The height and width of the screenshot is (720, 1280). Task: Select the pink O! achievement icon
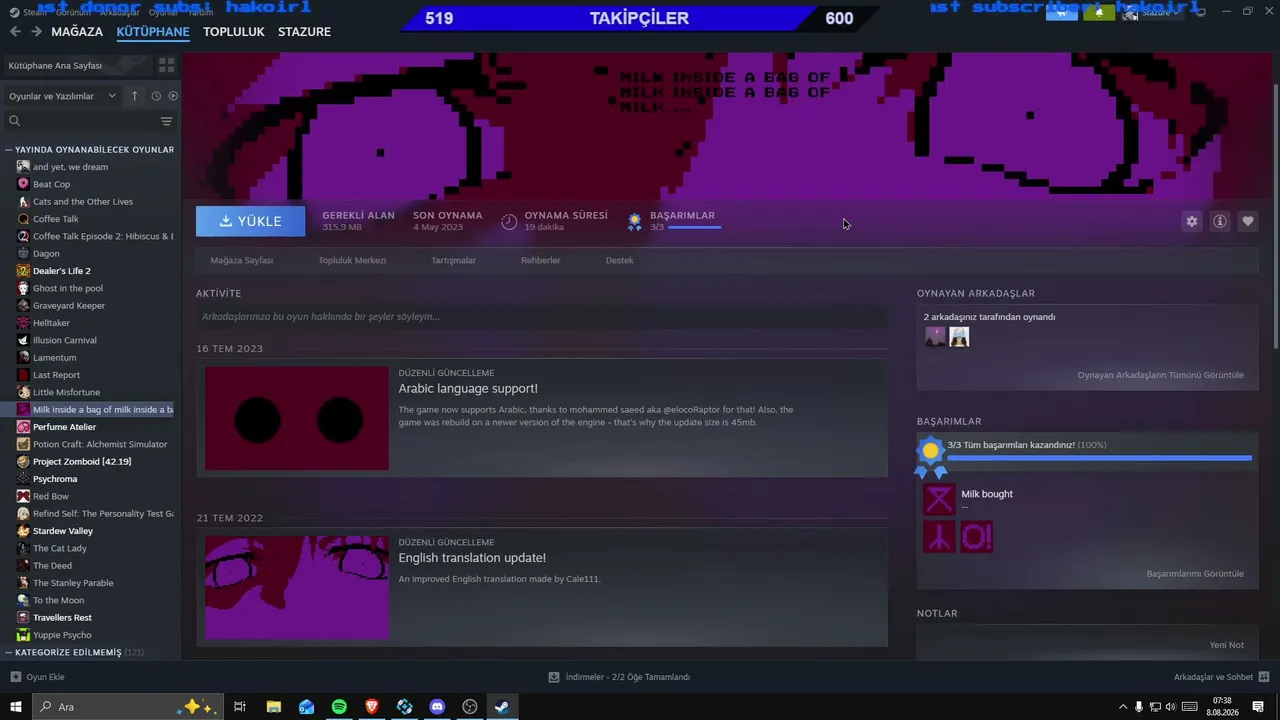tap(976, 537)
